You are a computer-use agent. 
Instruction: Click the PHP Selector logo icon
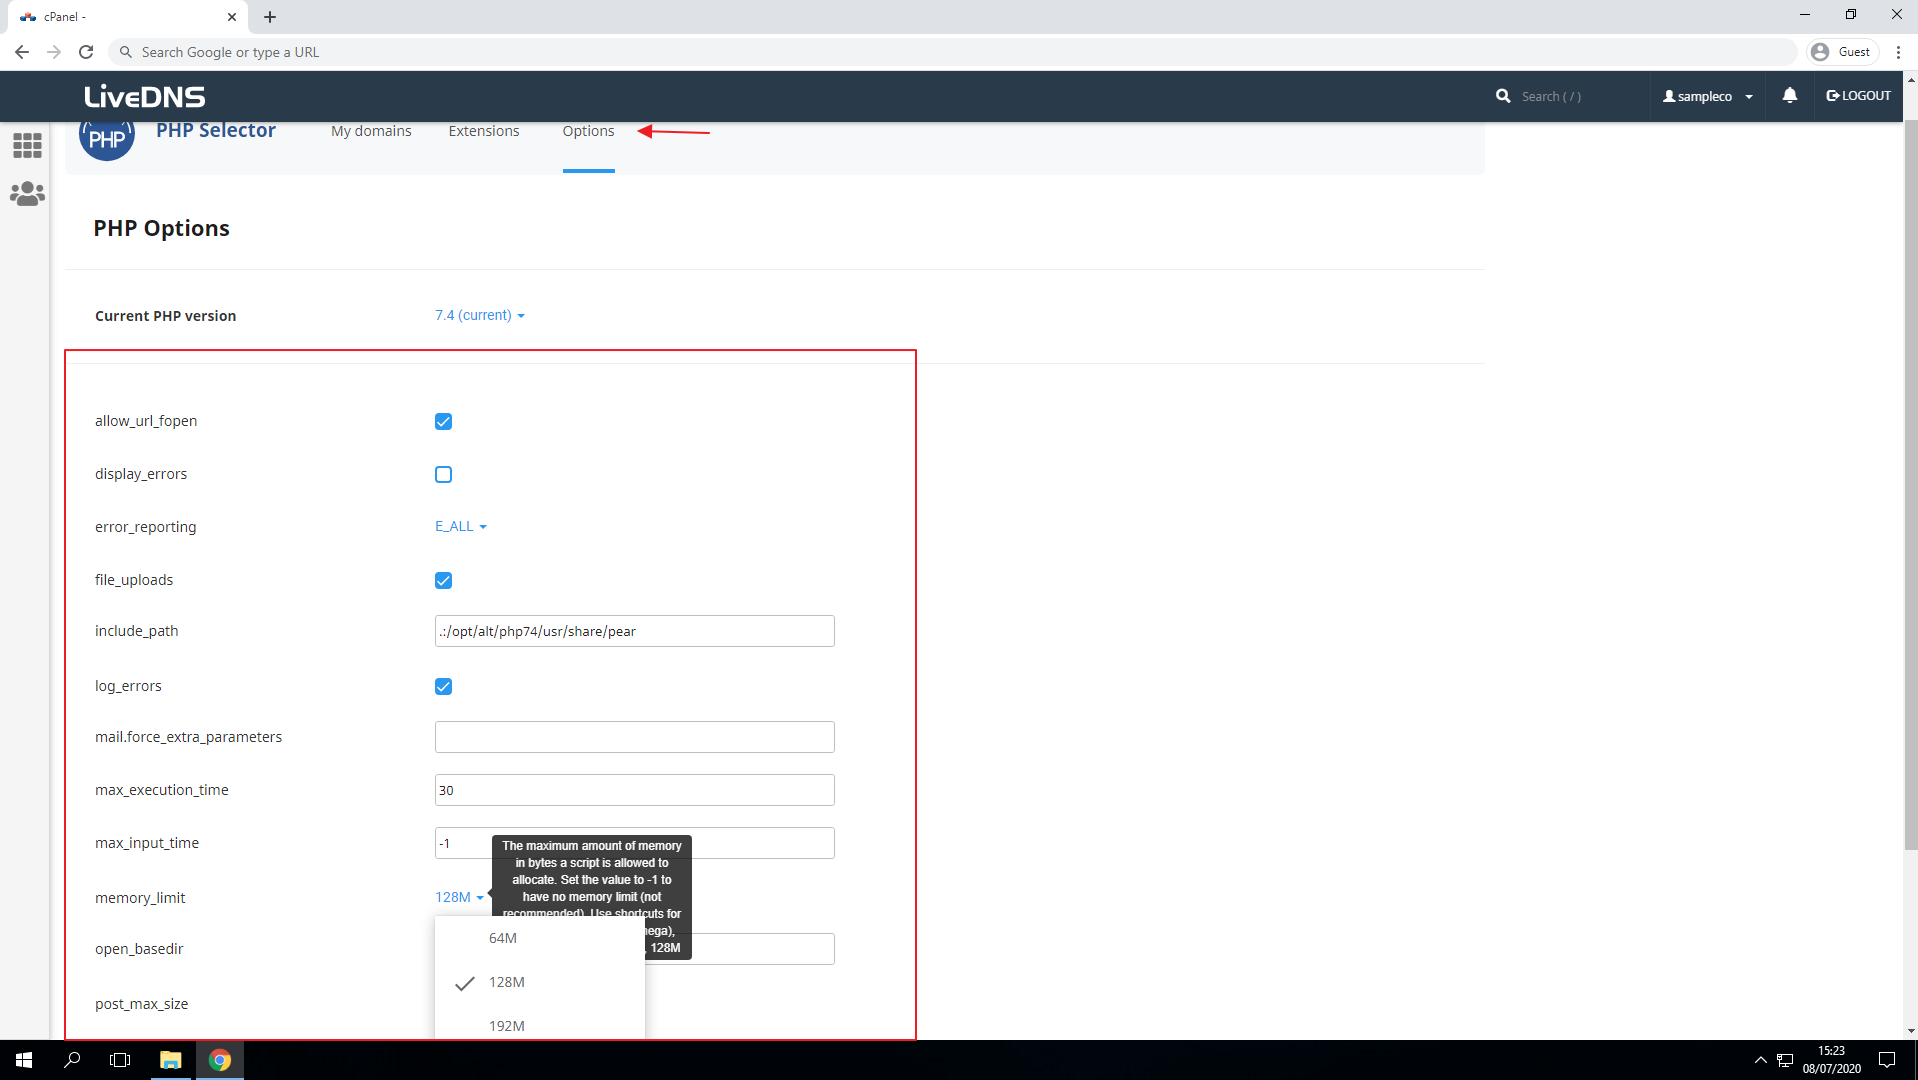pos(107,139)
